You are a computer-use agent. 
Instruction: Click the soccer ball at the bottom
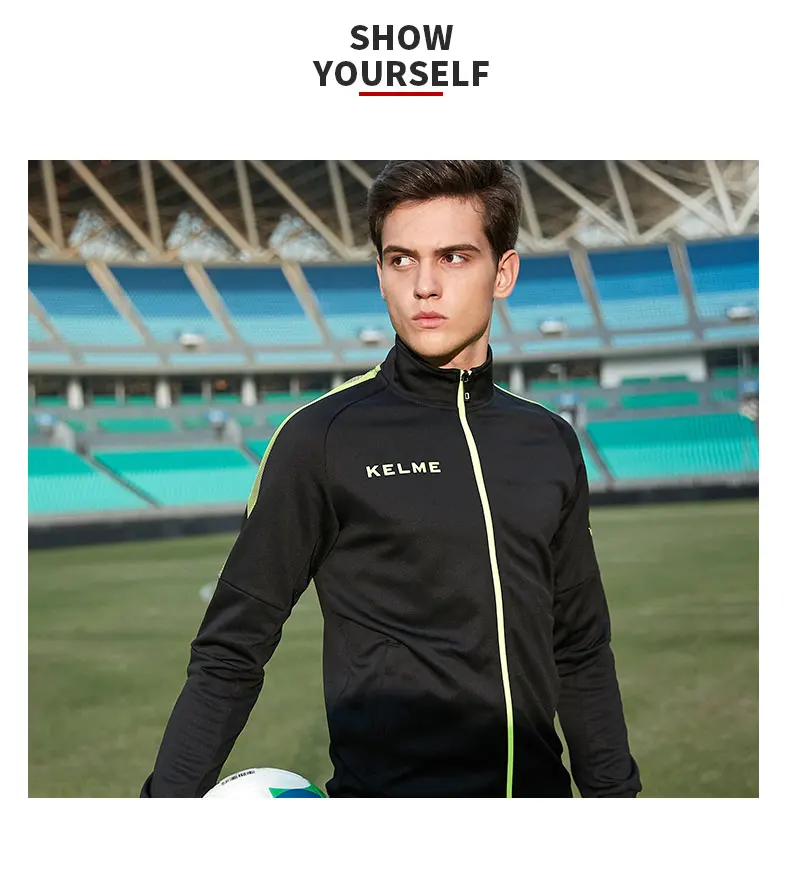264,783
